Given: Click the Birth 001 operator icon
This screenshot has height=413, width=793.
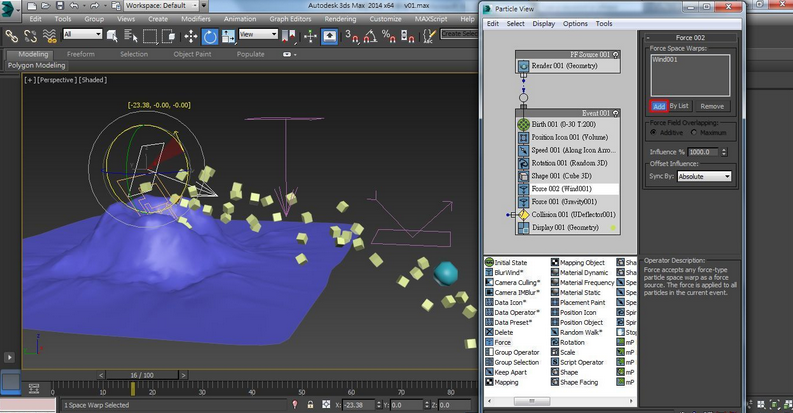Looking at the screenshot, I should pos(523,124).
